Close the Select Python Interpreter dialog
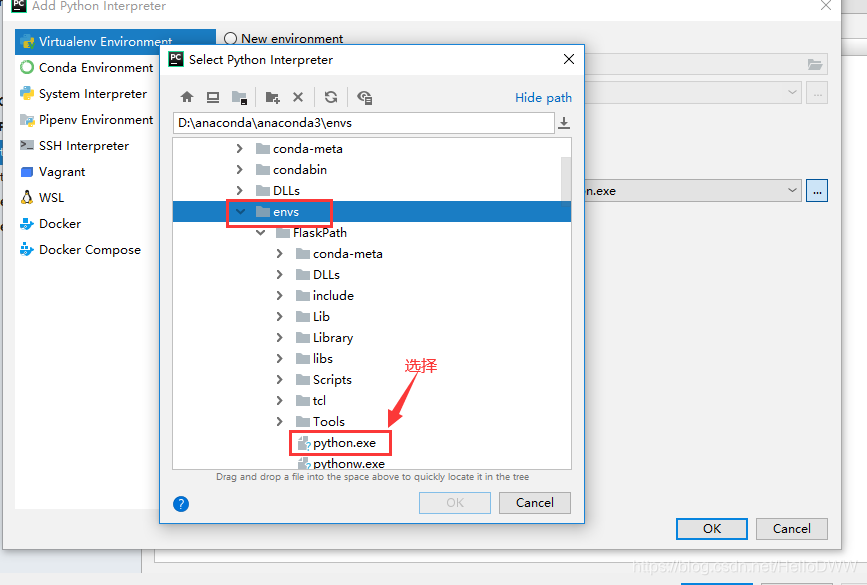Screen dimensions: 867x585 pyautogui.click(x=569, y=59)
